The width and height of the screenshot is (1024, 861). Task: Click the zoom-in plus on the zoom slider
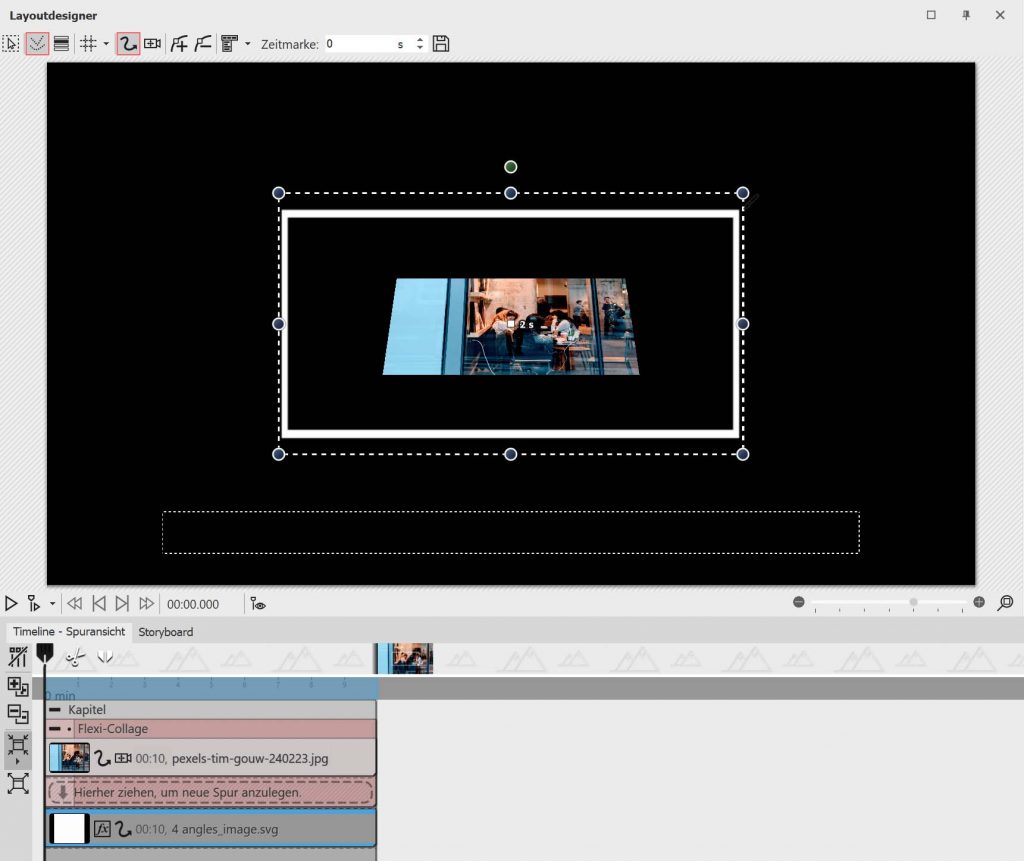979,602
